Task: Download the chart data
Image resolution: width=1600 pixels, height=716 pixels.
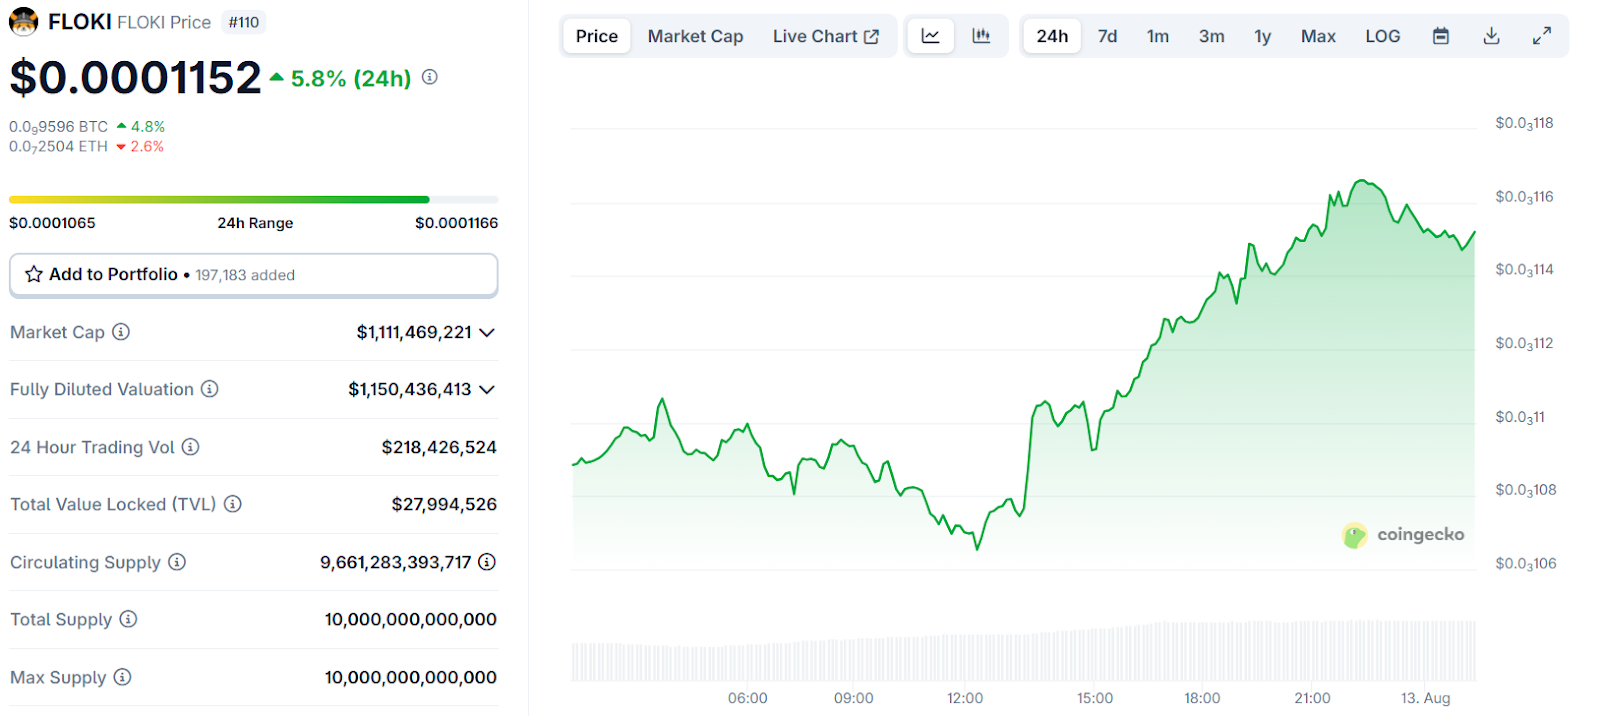Action: [1491, 36]
